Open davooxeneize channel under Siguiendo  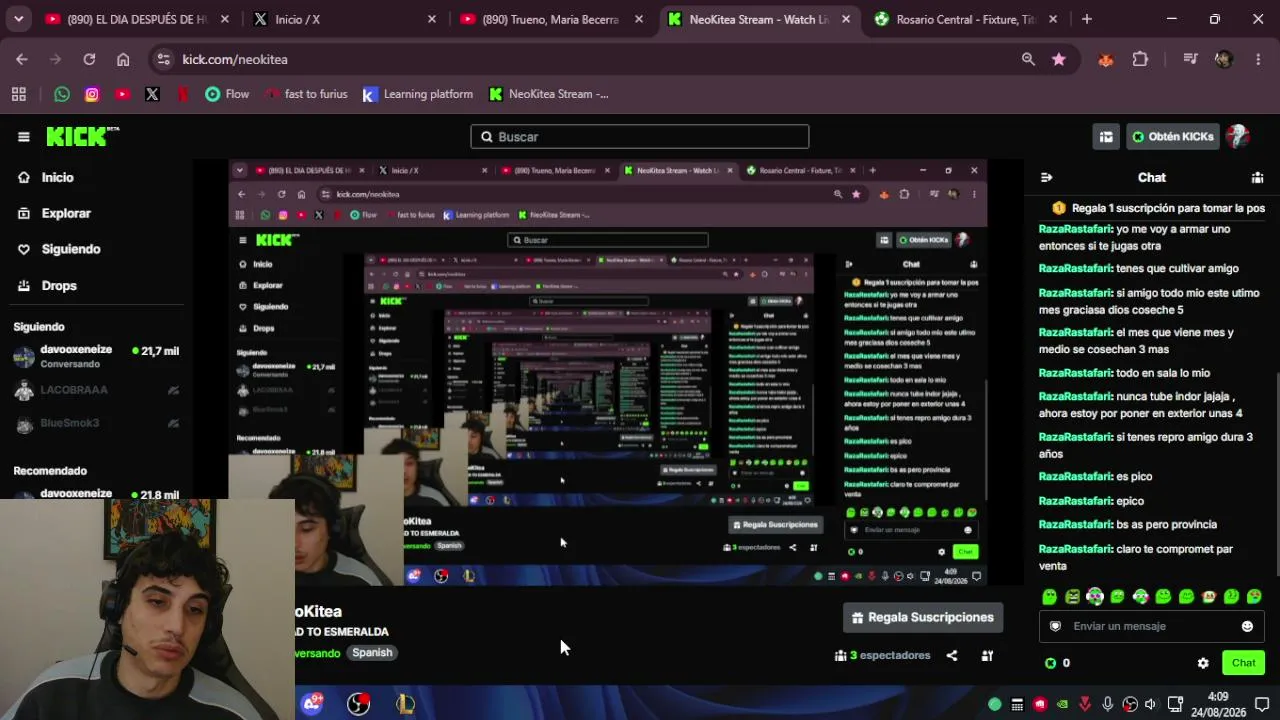tap(96, 356)
